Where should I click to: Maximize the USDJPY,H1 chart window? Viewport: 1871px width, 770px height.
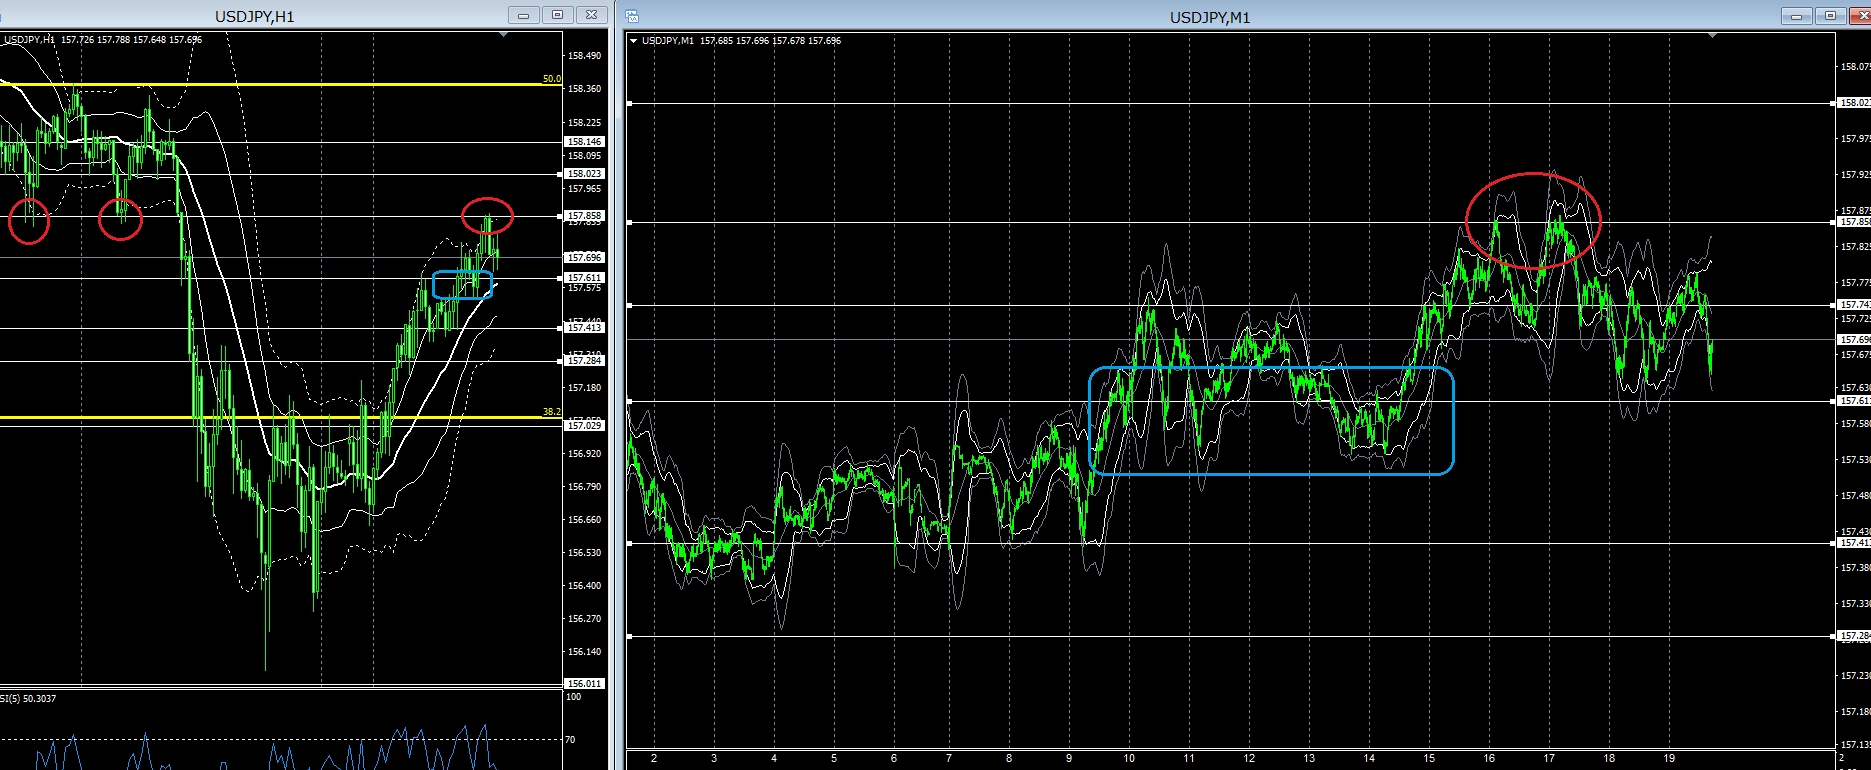point(557,15)
